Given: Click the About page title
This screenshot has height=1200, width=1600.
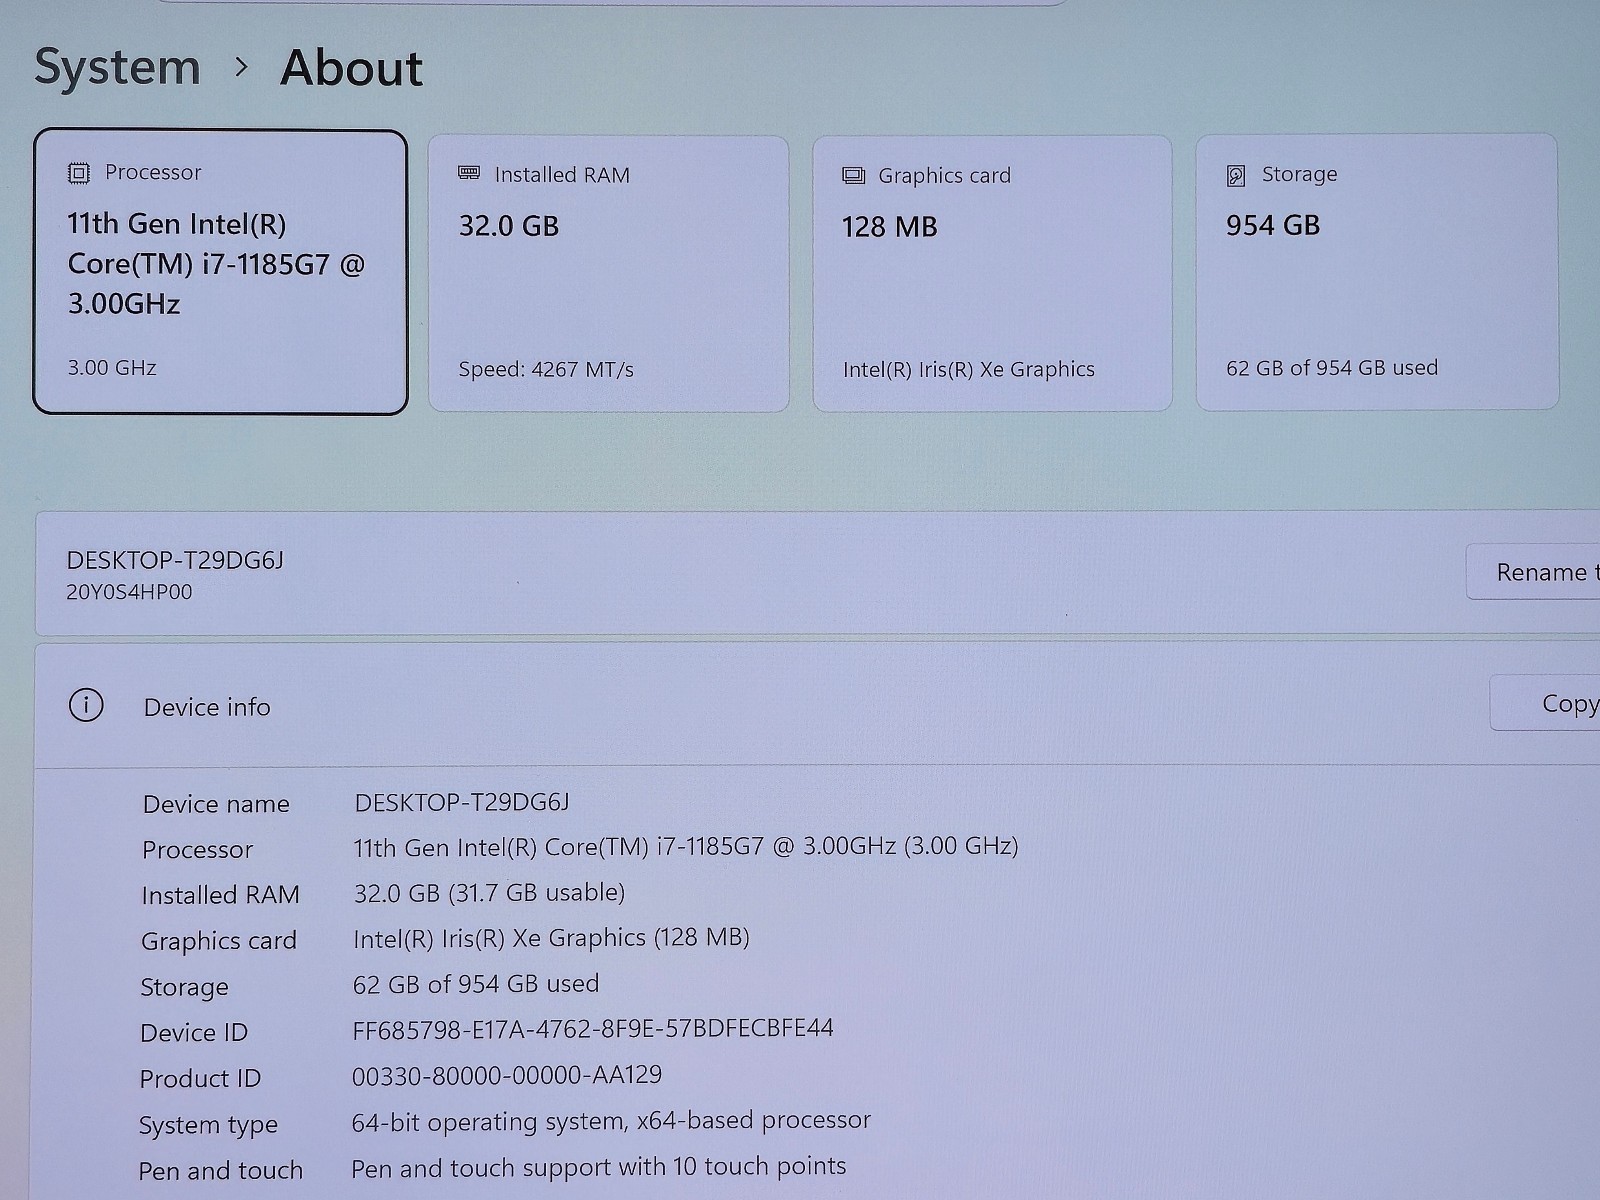Looking at the screenshot, I should (352, 68).
